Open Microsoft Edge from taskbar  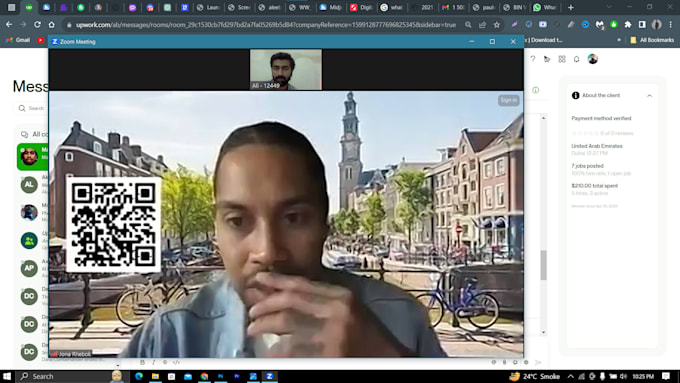pyautogui.click(x=139, y=376)
